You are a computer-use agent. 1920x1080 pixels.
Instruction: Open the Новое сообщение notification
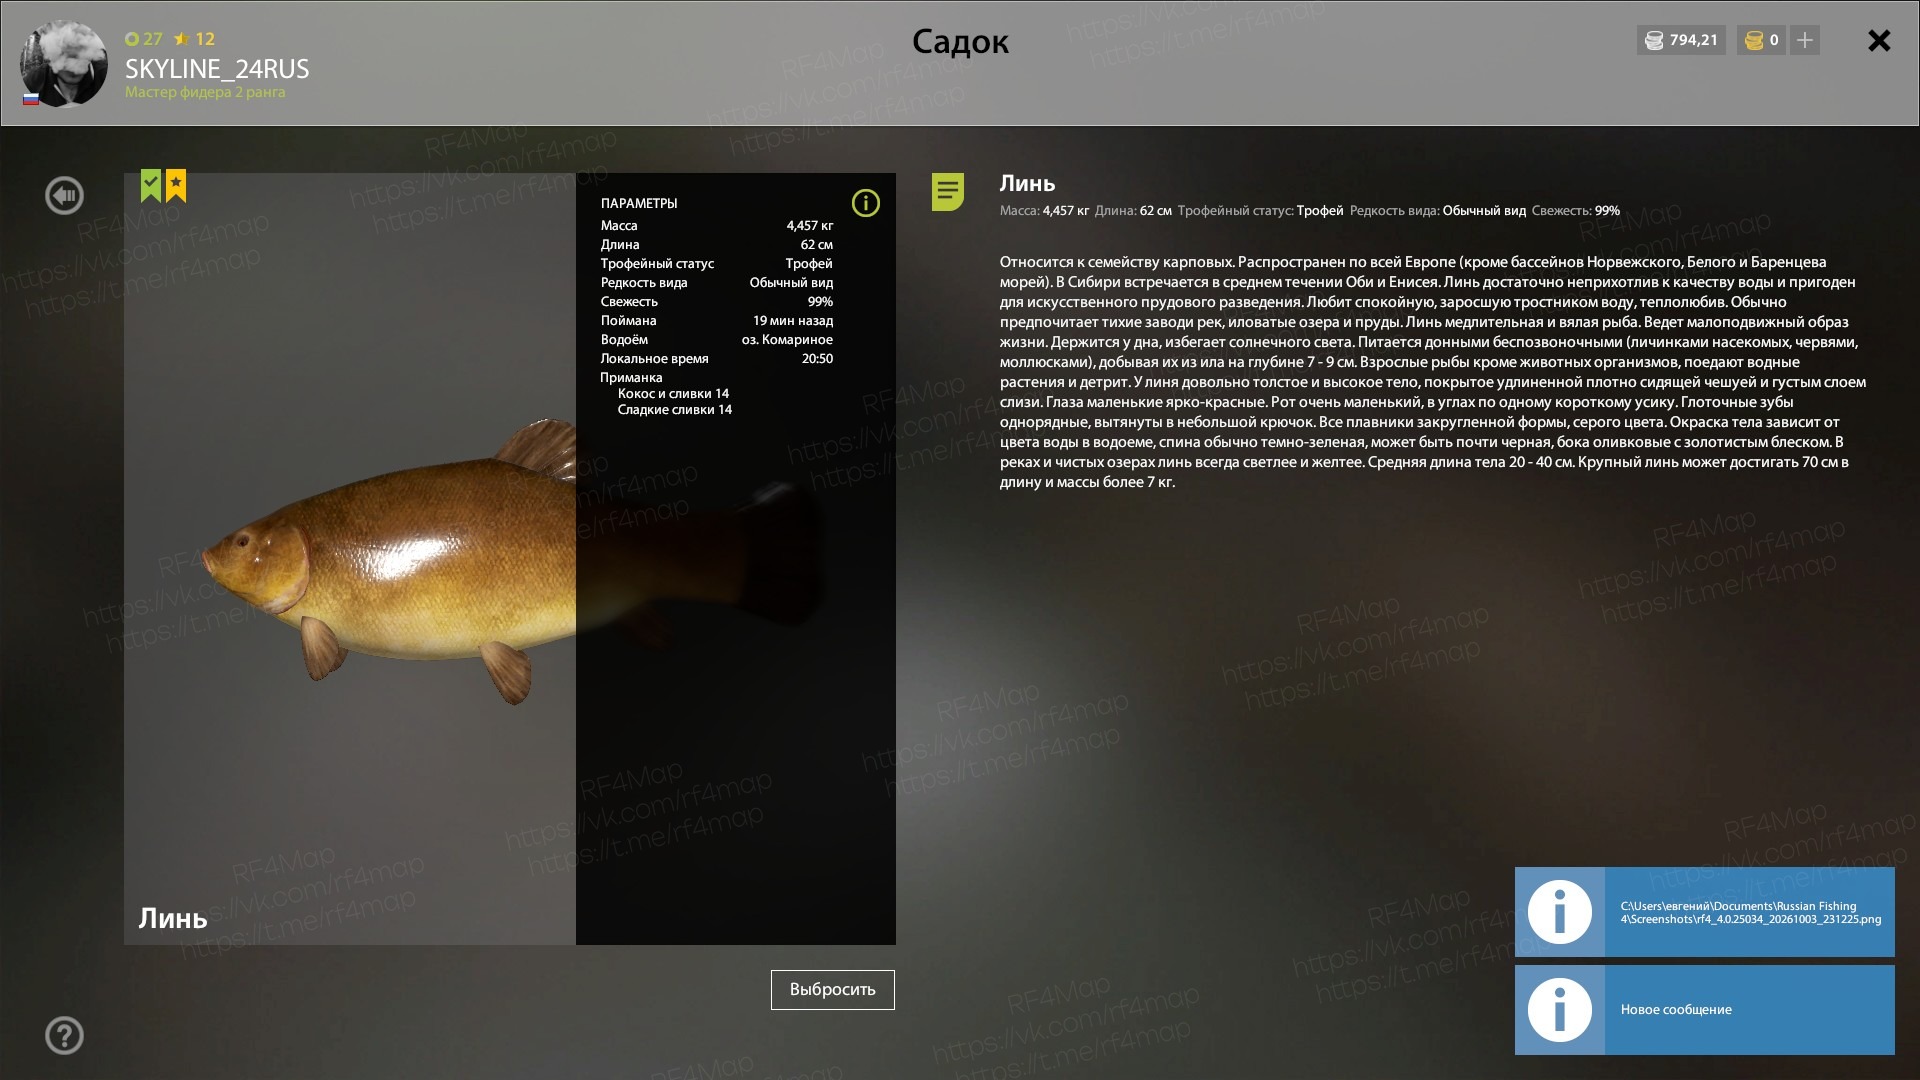[1704, 1009]
